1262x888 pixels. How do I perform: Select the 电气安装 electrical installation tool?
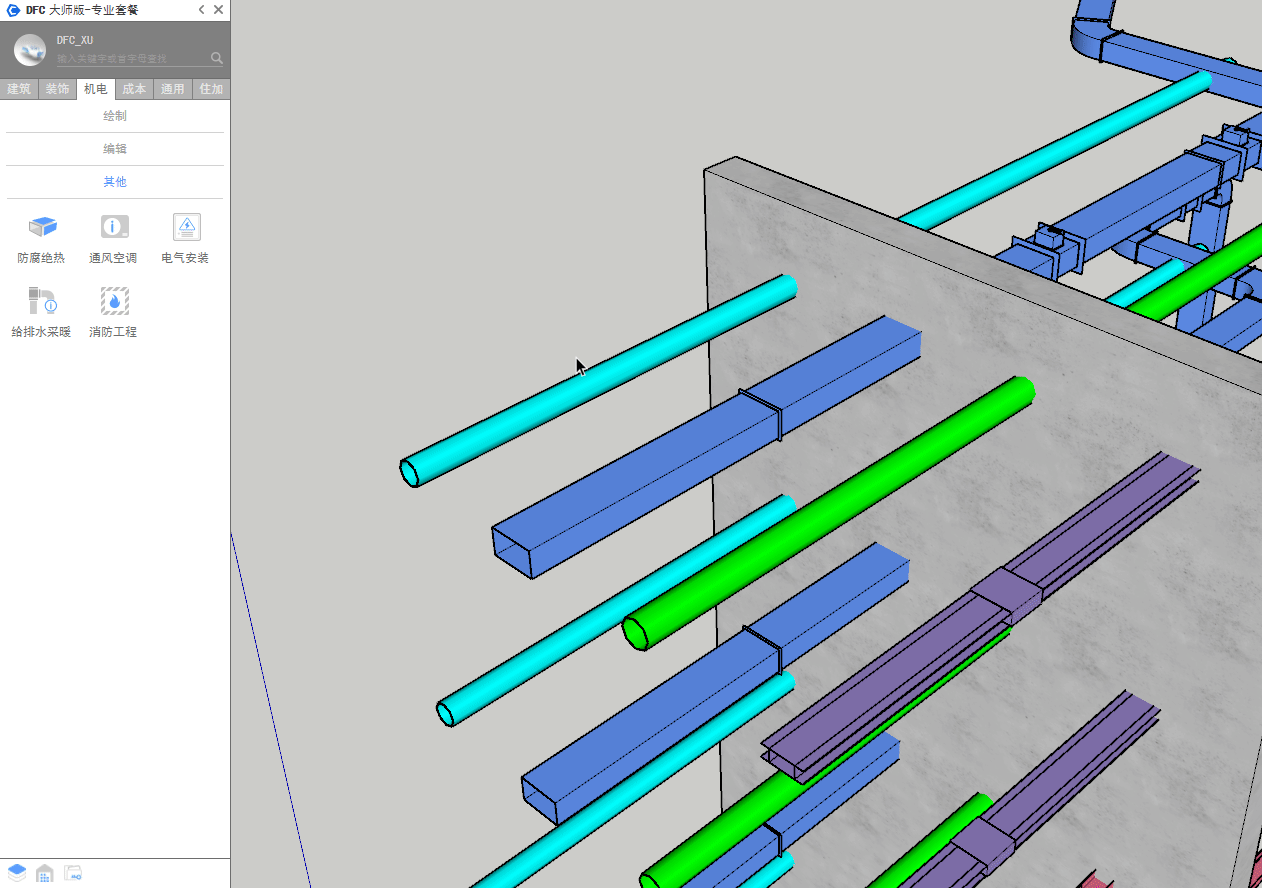coord(186,228)
